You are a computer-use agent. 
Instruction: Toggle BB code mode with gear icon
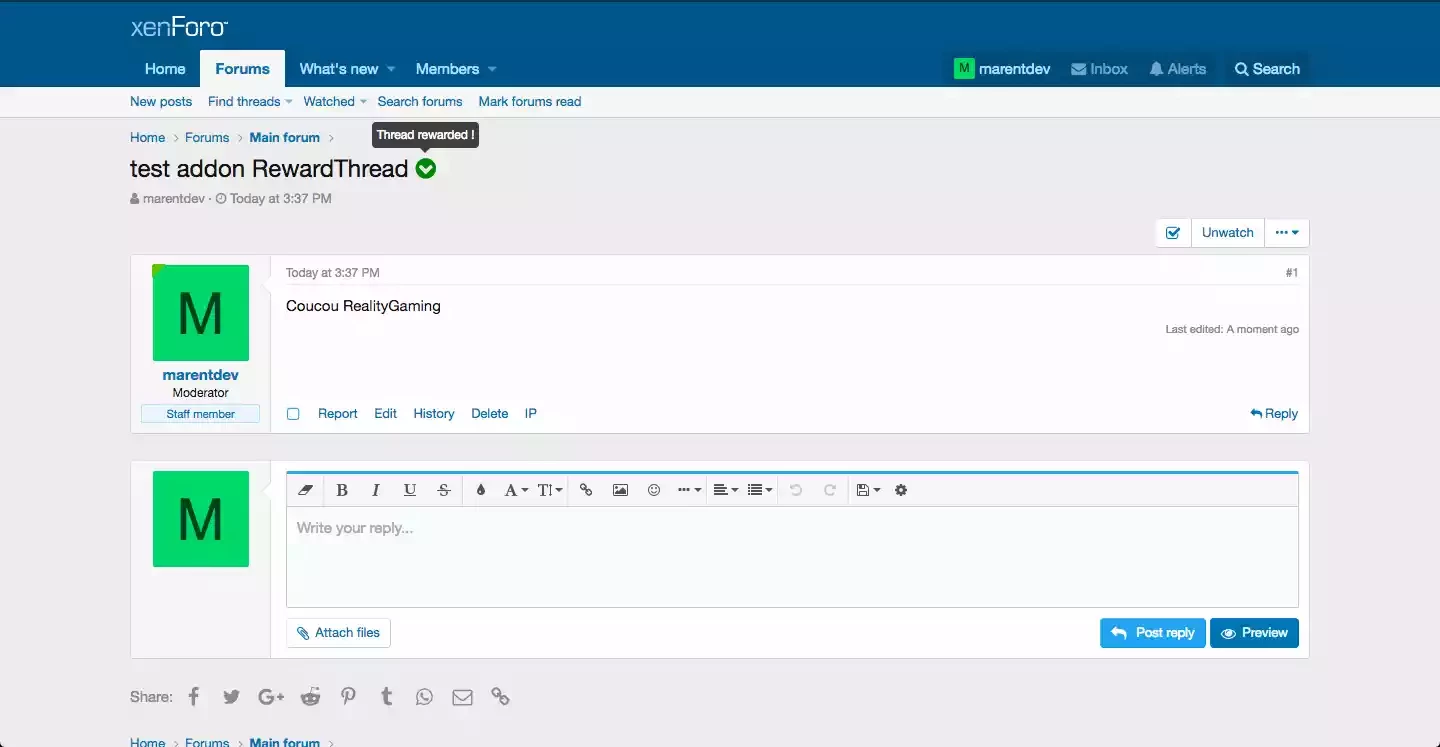pos(901,490)
